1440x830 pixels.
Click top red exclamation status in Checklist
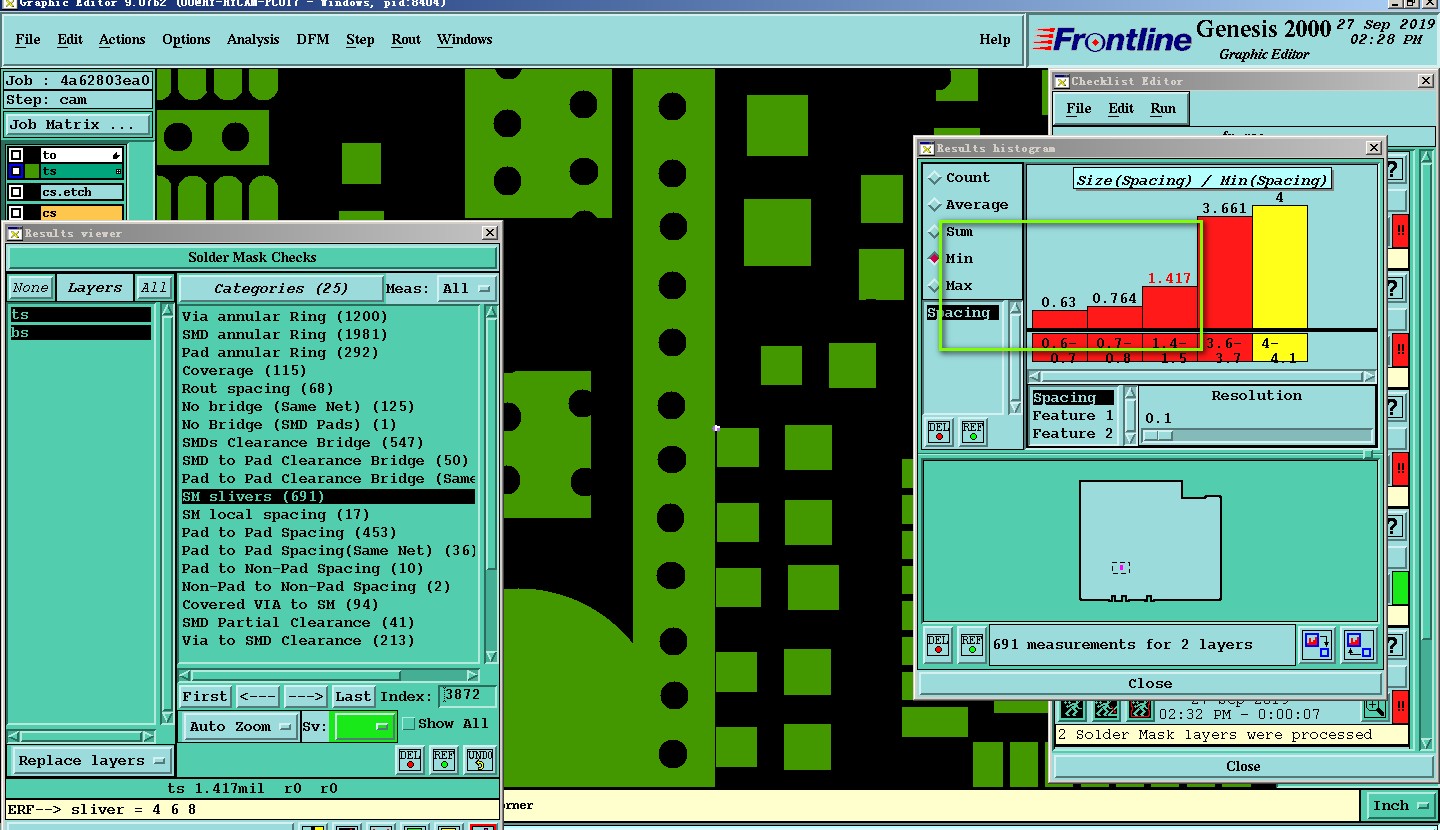point(1400,231)
